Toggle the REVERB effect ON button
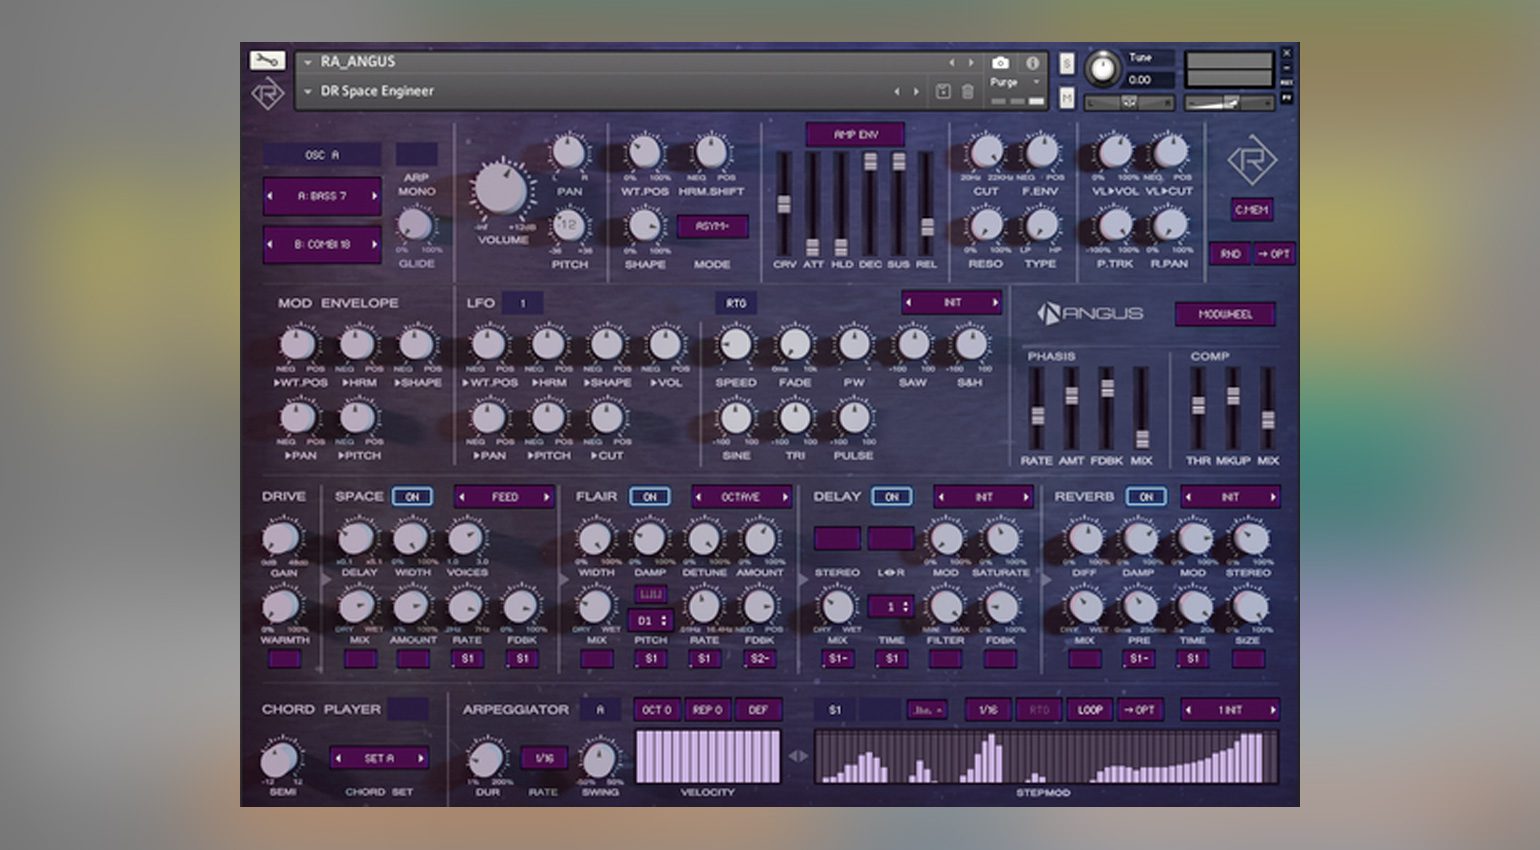1540x850 pixels. 1146,497
